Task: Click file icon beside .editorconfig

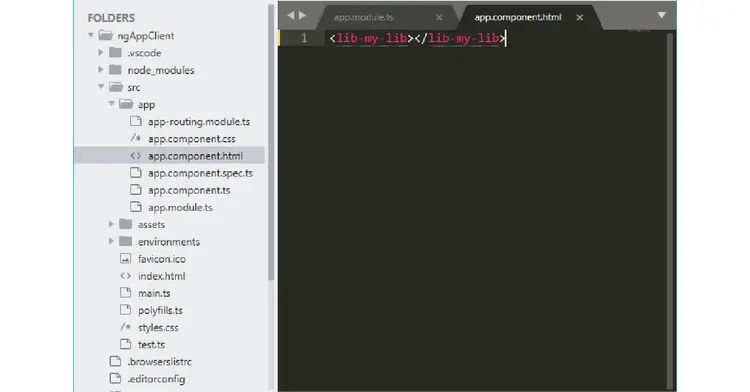Action: point(115,379)
